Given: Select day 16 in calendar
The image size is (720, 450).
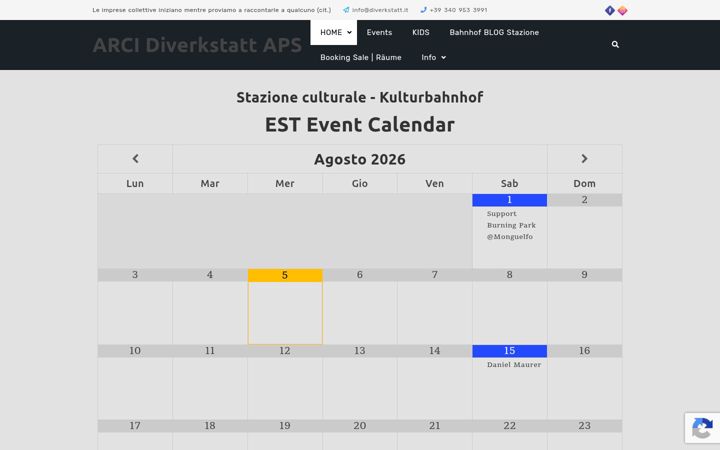Looking at the screenshot, I should (x=584, y=351).
